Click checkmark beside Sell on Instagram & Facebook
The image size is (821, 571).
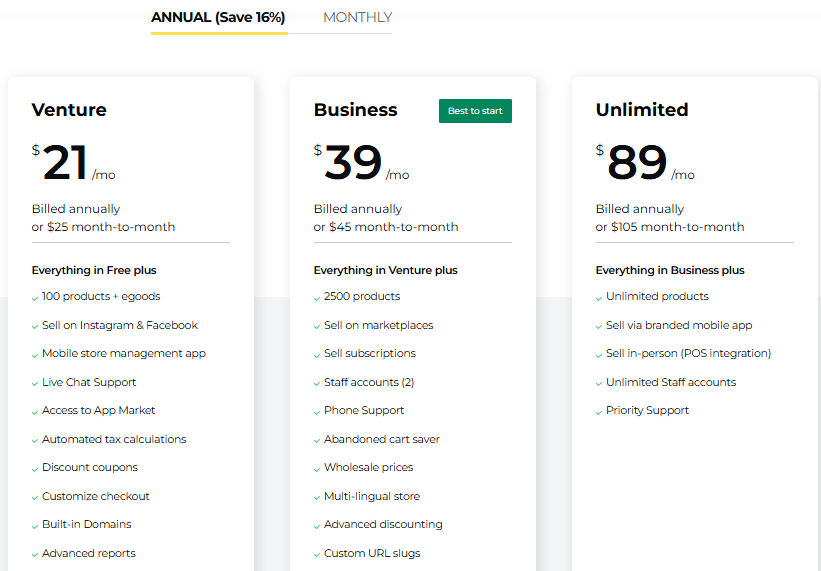[35, 327]
